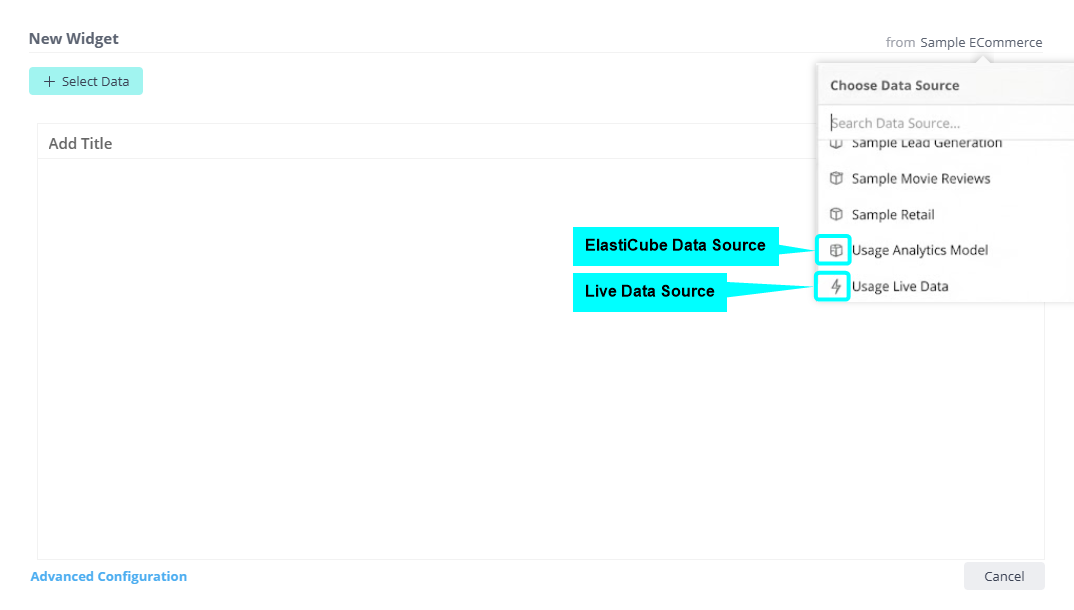Viewport: 1074px width, 610px height.
Task: Switch to Usage Live Data source
Action: point(899,287)
